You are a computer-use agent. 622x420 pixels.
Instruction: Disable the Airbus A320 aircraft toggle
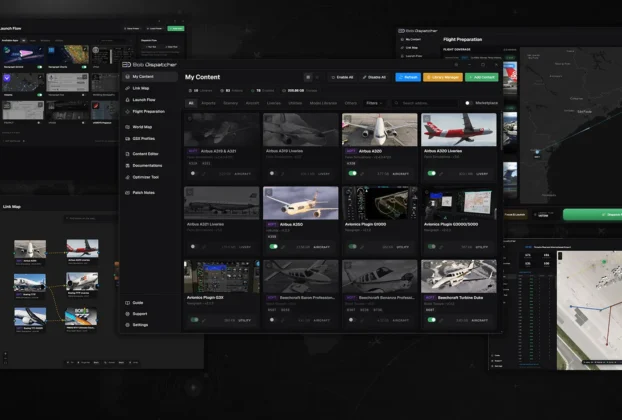tap(352, 173)
